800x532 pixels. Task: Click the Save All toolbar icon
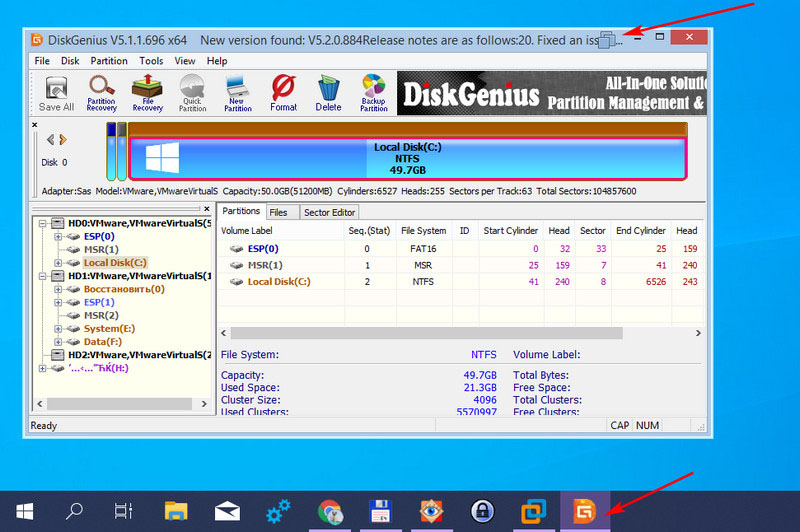56,93
